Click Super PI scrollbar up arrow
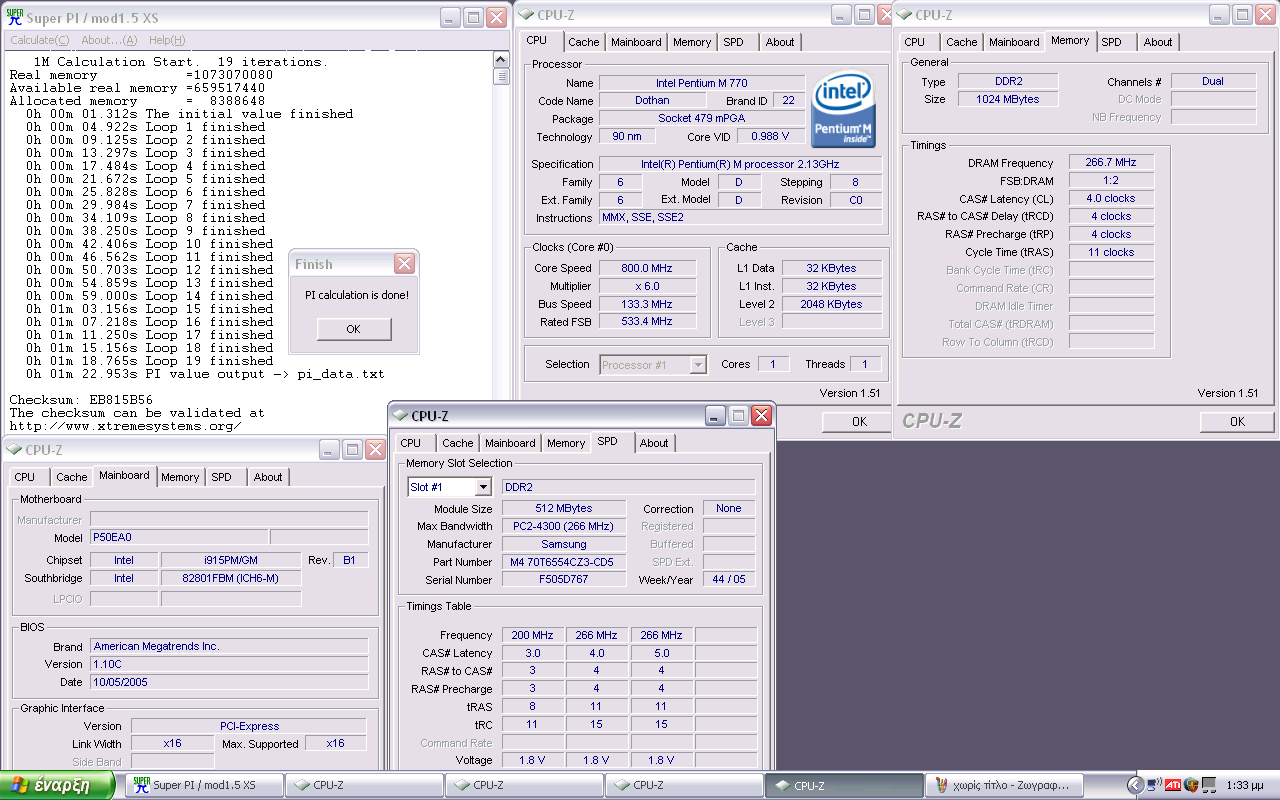1280x800 pixels. coord(502,60)
